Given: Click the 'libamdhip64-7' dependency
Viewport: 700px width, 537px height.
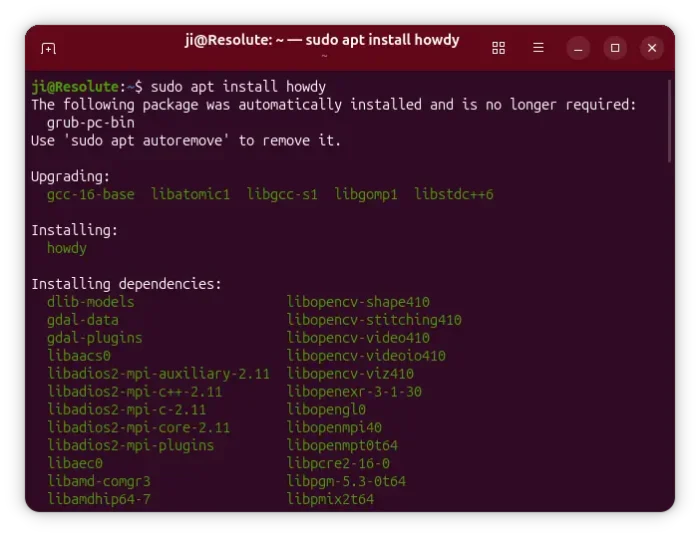Looking at the screenshot, I should (99, 499).
